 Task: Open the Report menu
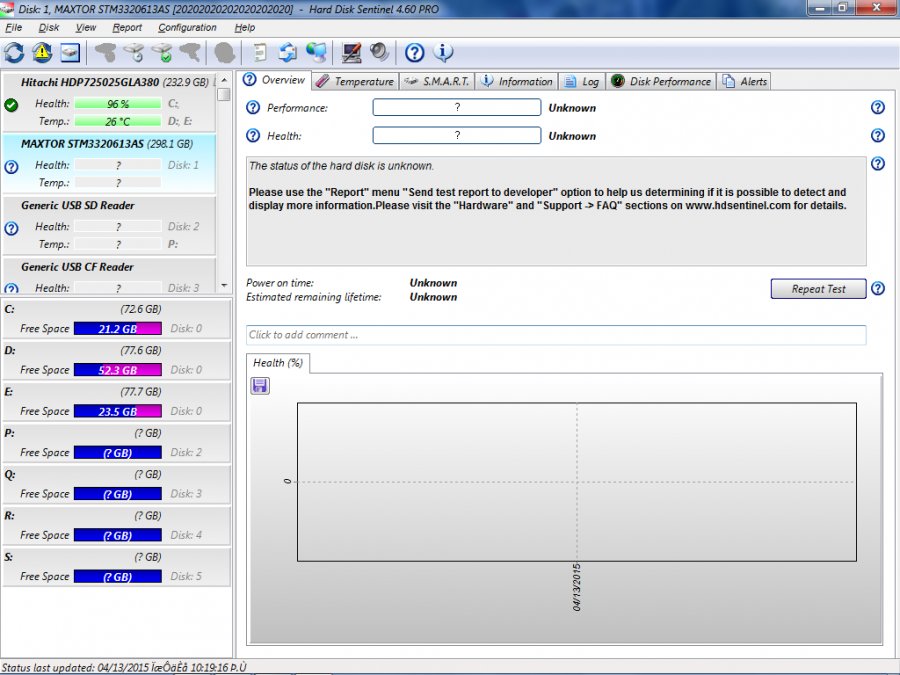[127, 28]
